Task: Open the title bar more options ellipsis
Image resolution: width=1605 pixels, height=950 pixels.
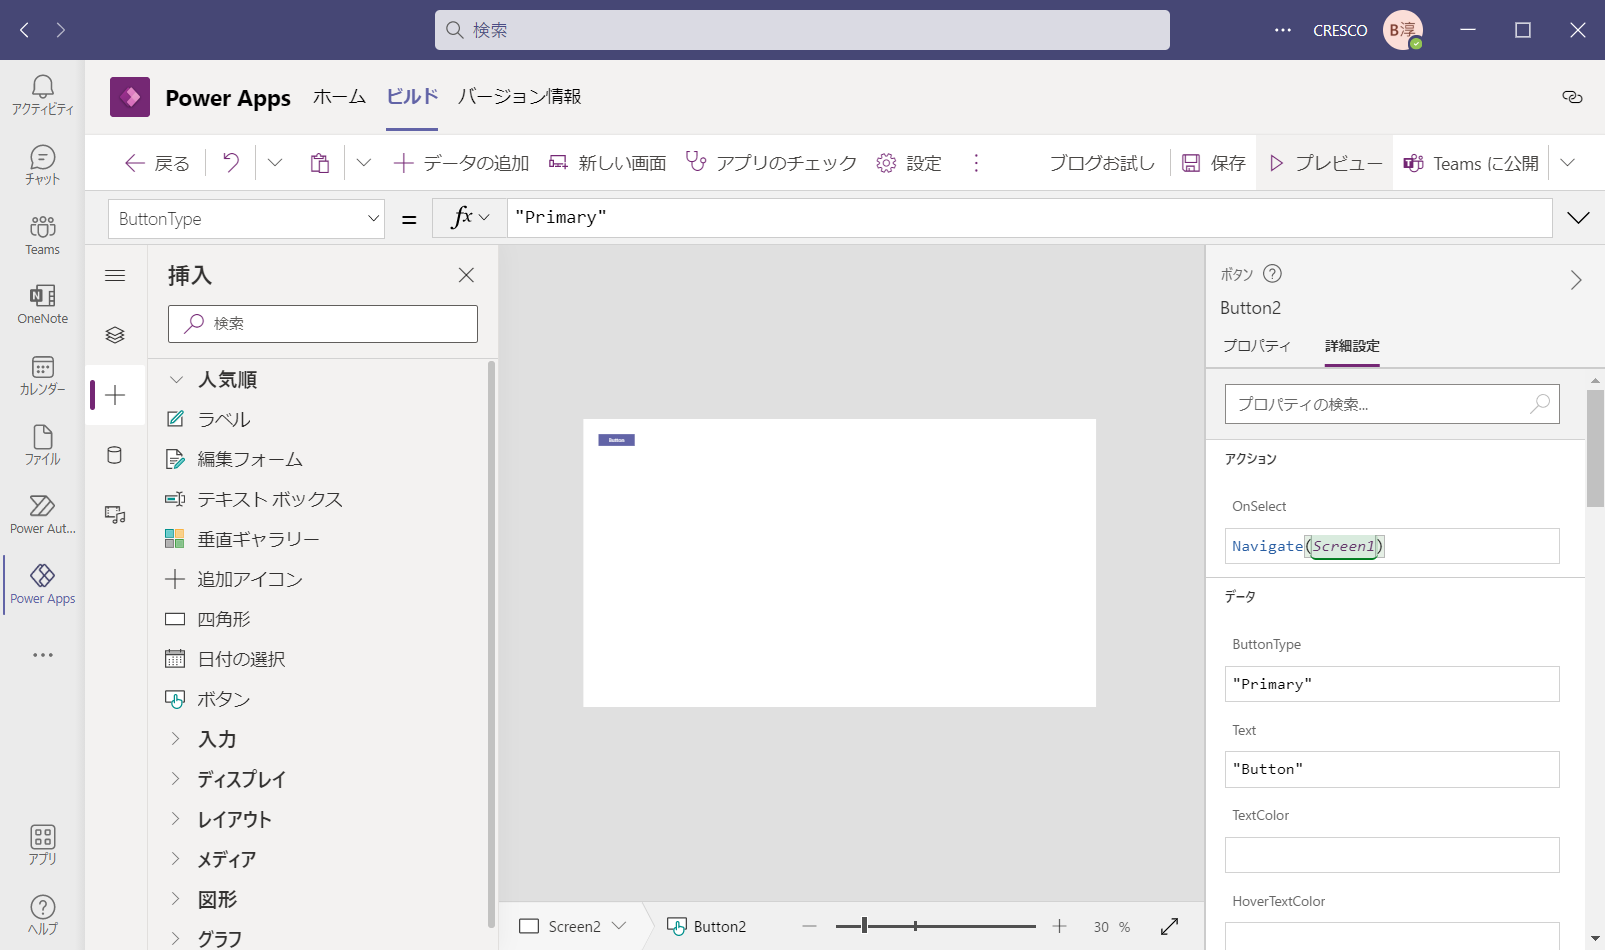Action: click(1283, 30)
